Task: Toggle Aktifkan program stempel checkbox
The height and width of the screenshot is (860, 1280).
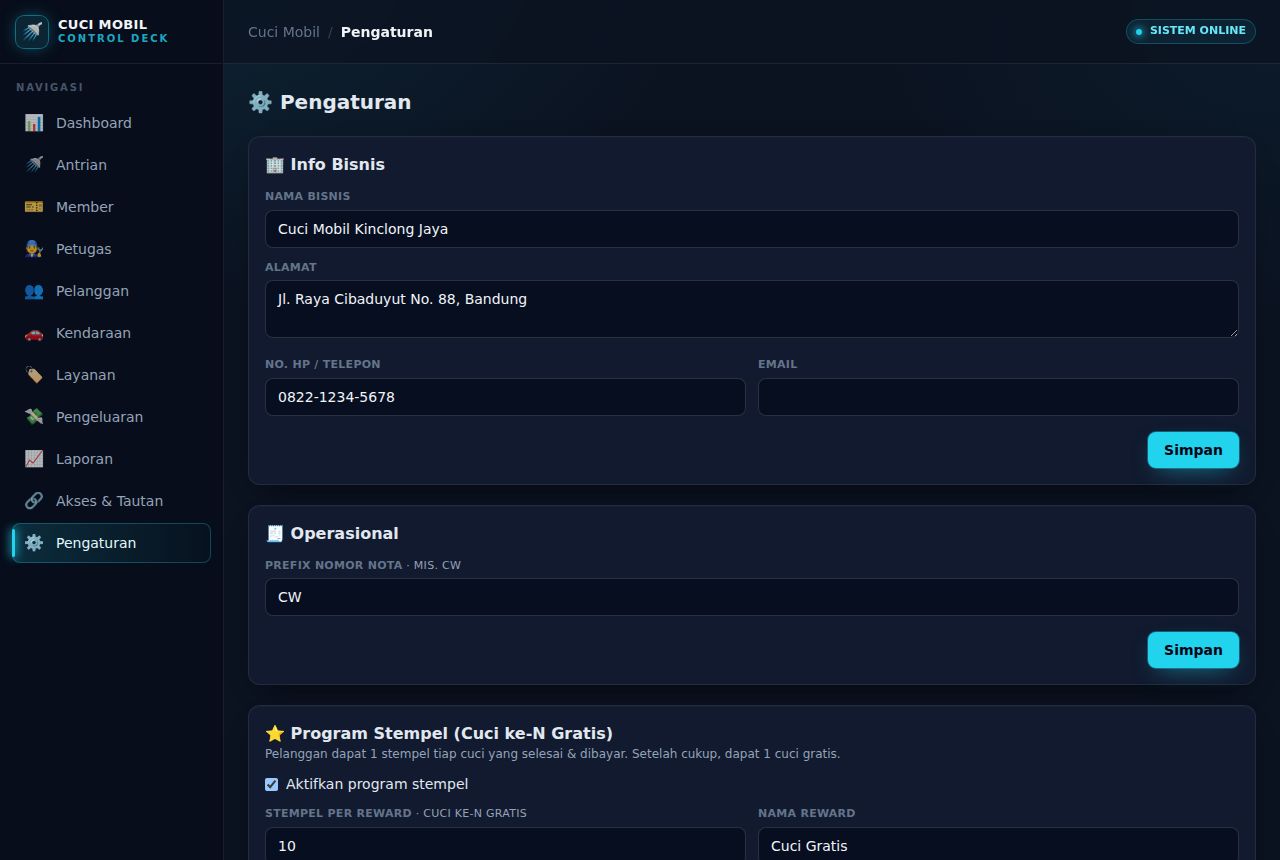Action: [x=271, y=784]
